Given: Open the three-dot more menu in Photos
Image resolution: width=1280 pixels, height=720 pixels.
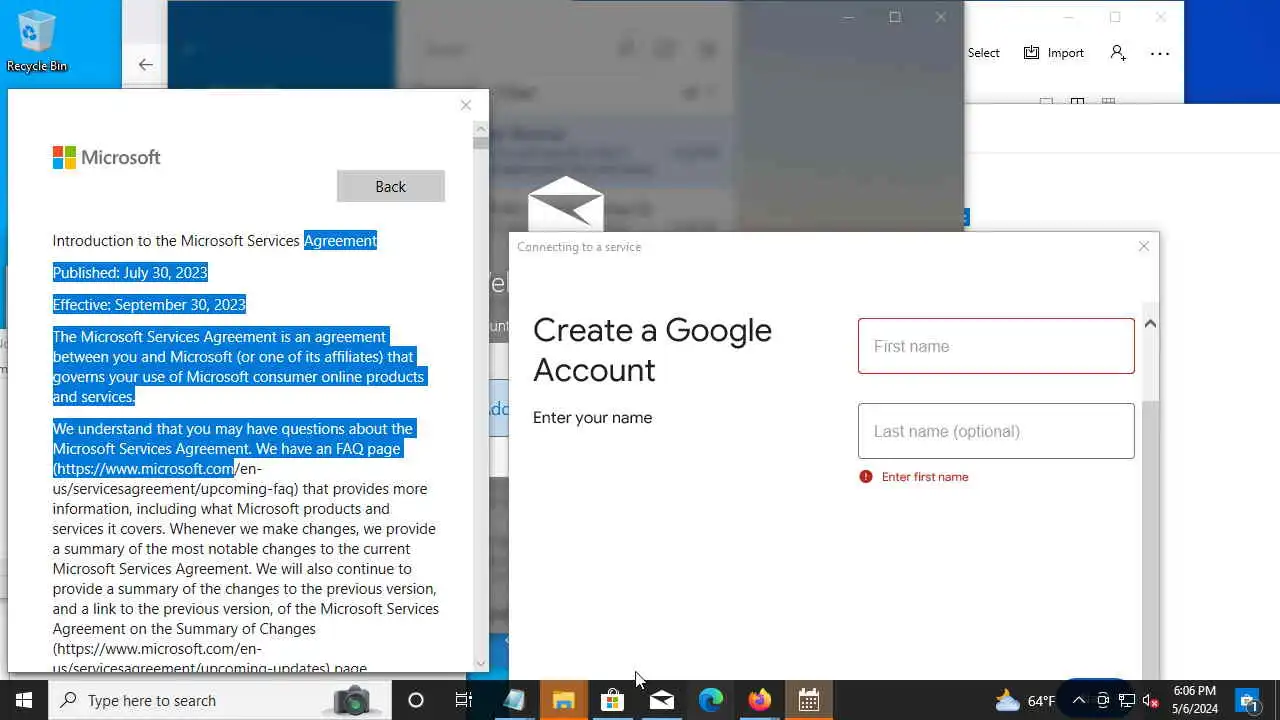Looking at the screenshot, I should point(1160,53).
